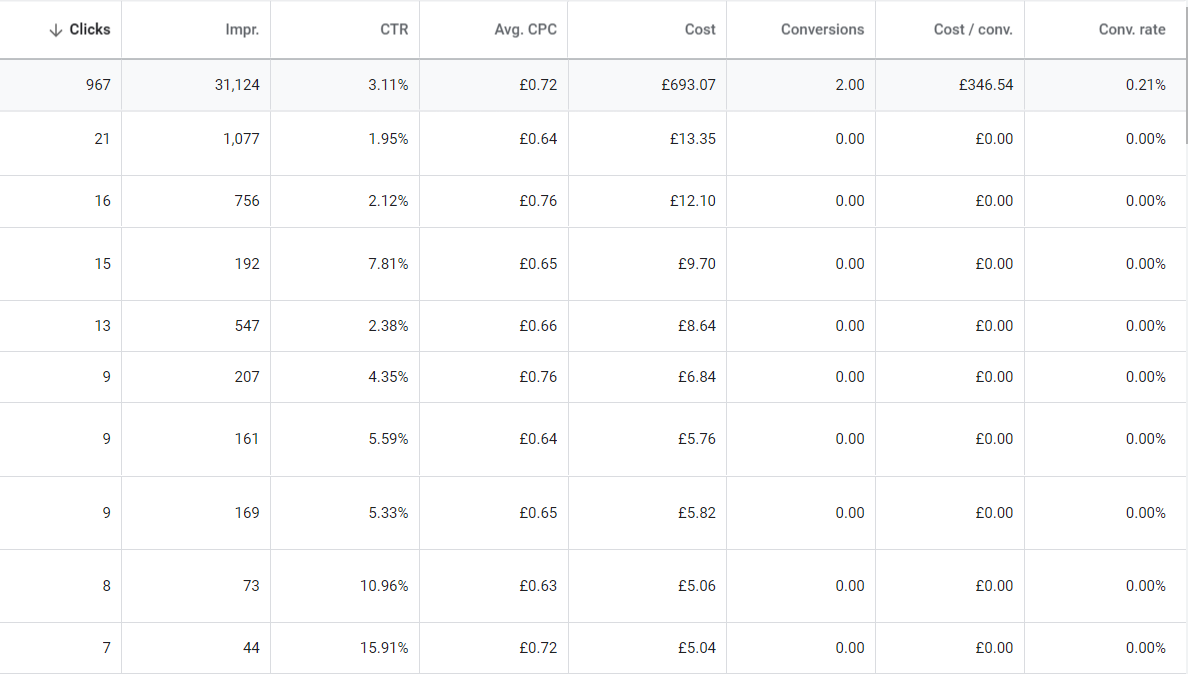Image resolution: width=1188 pixels, height=674 pixels.
Task: Click the 1,077 impressions cell
Action: pyautogui.click(x=241, y=139)
